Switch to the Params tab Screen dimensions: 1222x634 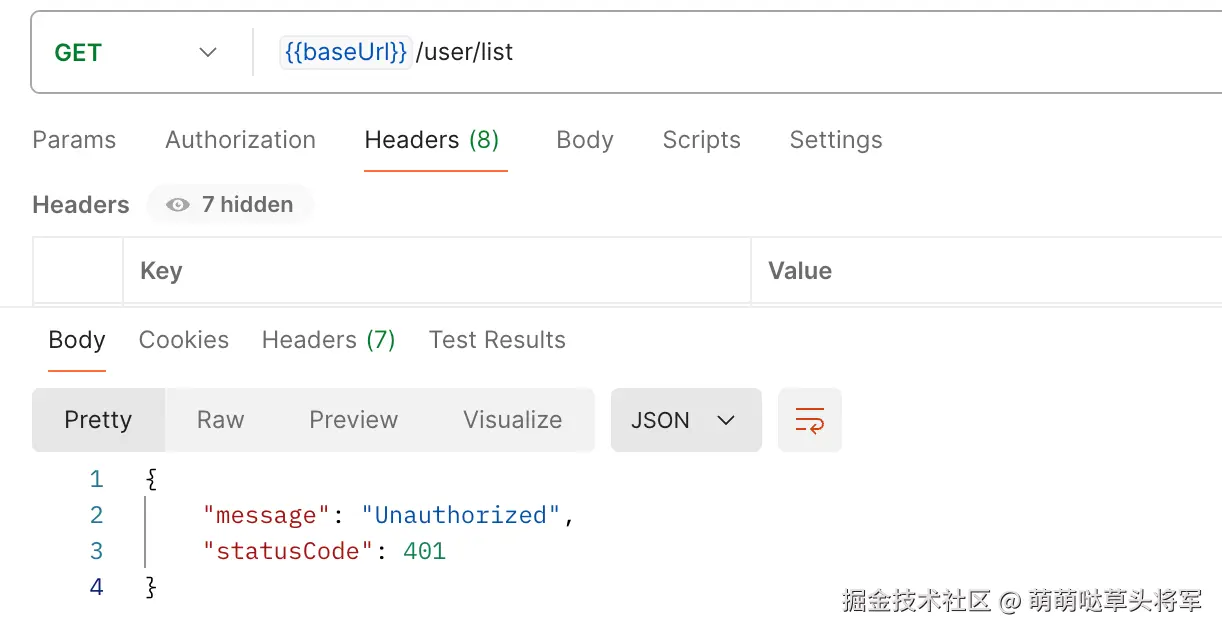coord(74,140)
